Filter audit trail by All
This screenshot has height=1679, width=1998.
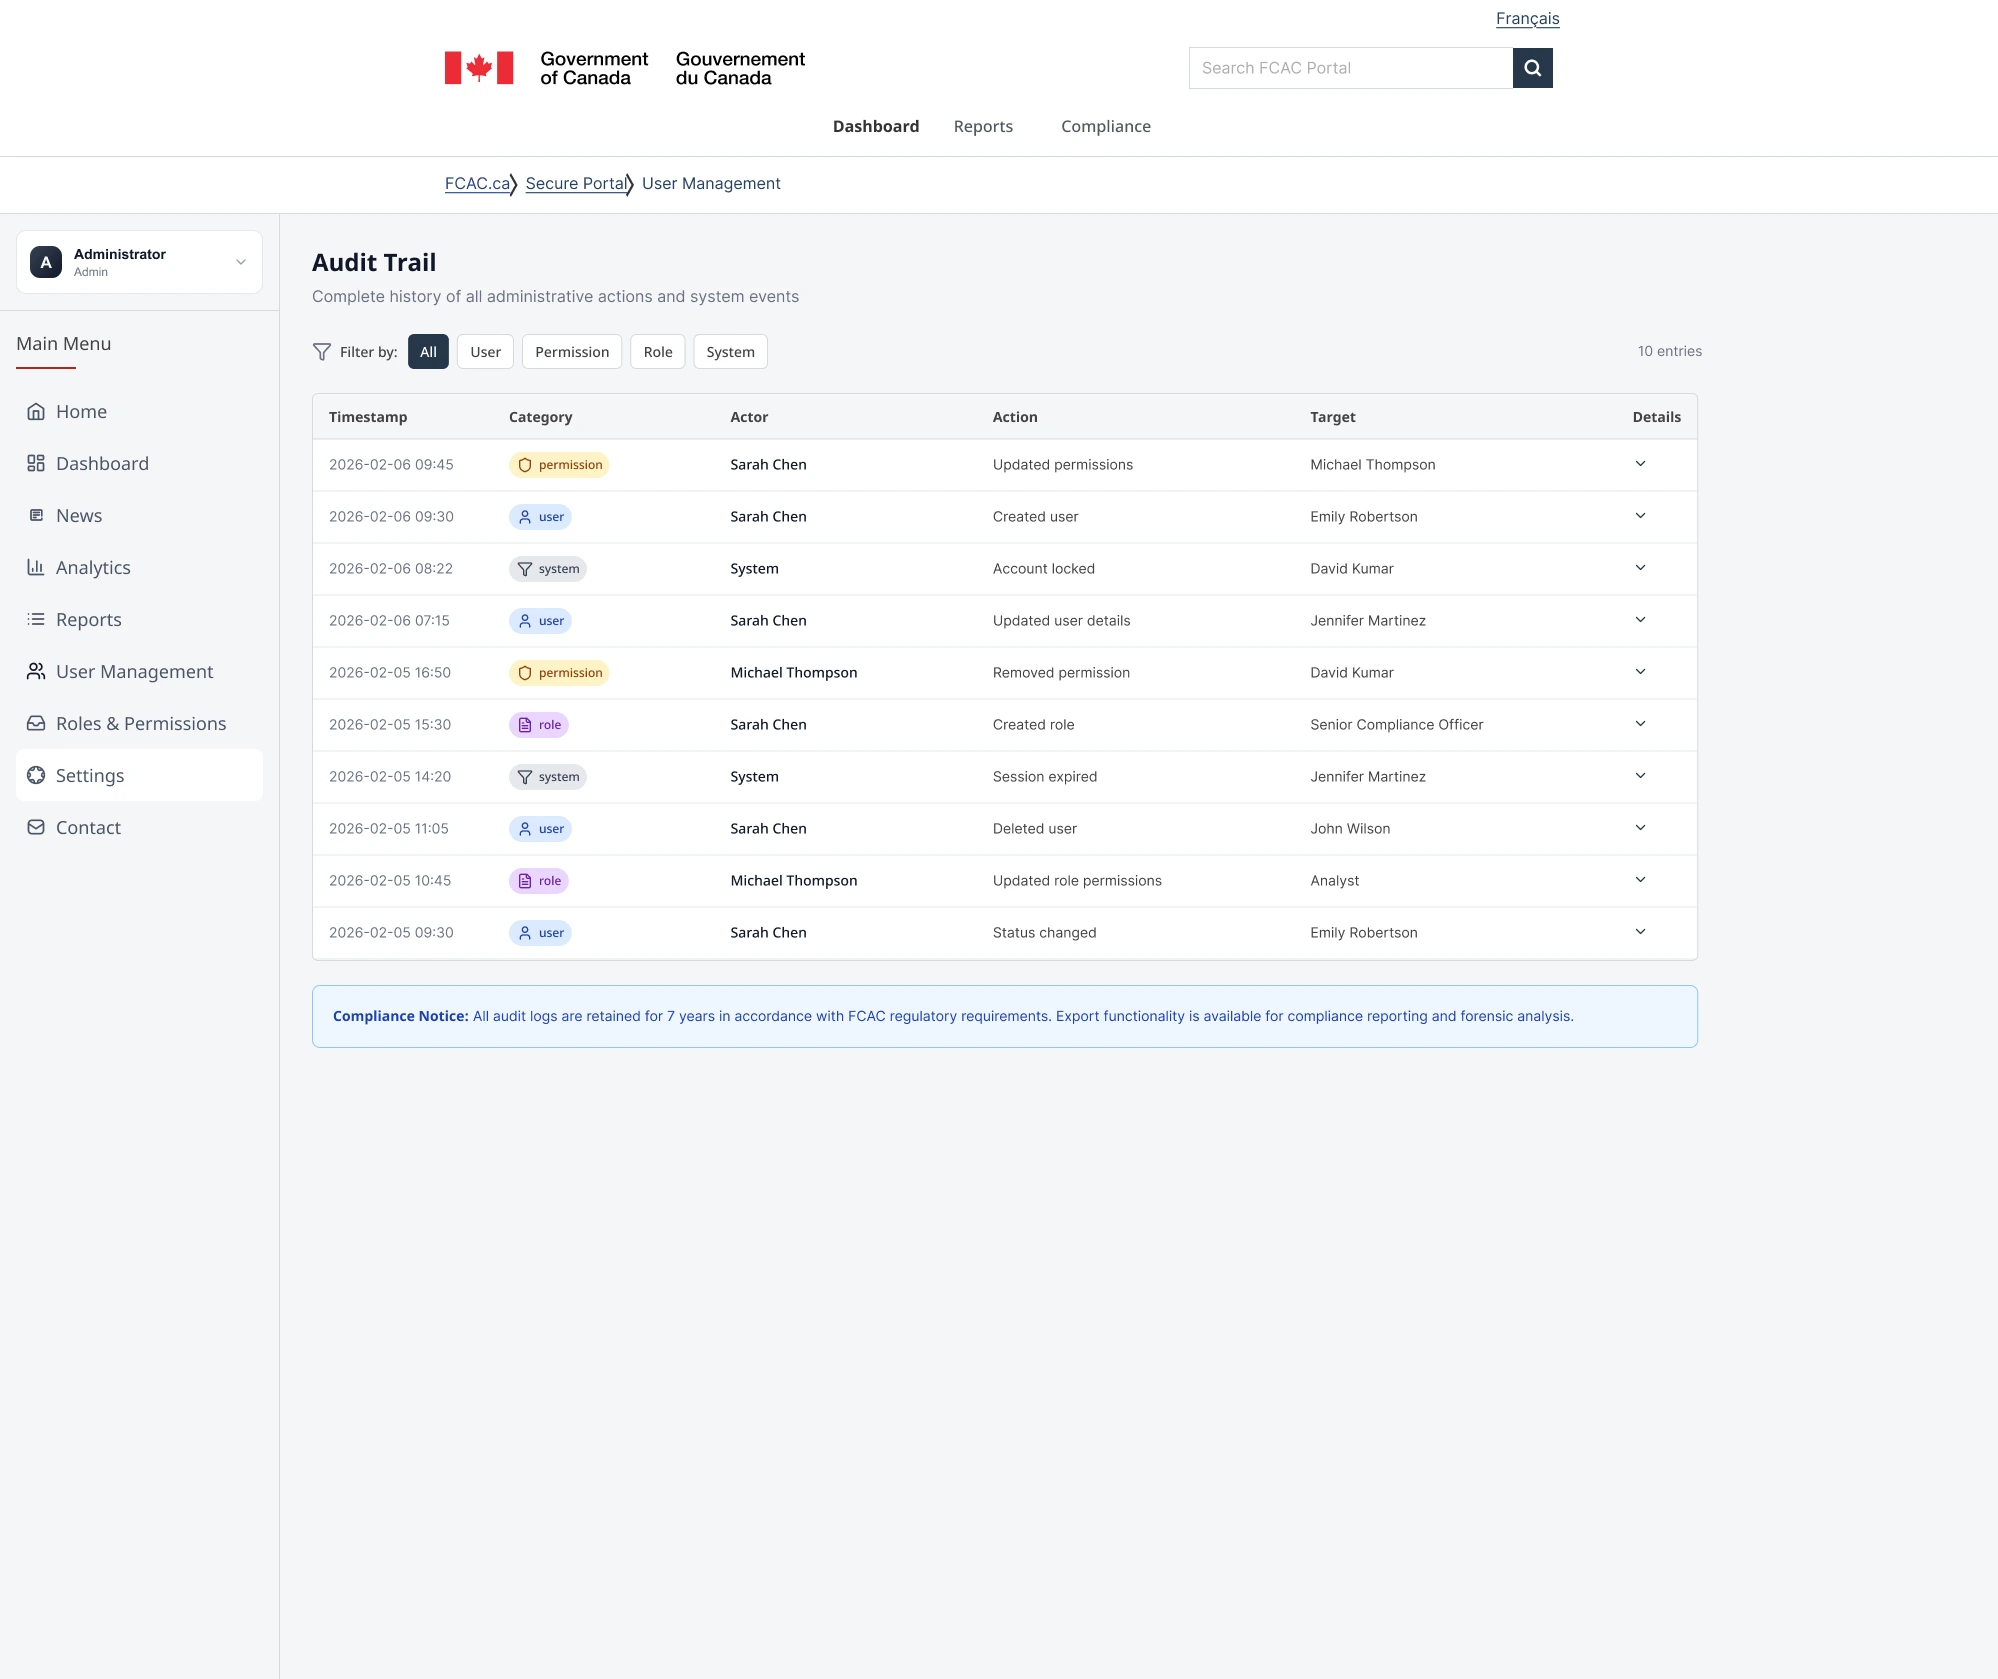tap(428, 352)
